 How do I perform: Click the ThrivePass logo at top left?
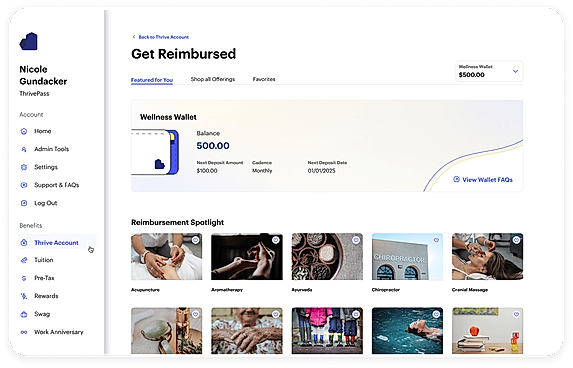click(29, 41)
